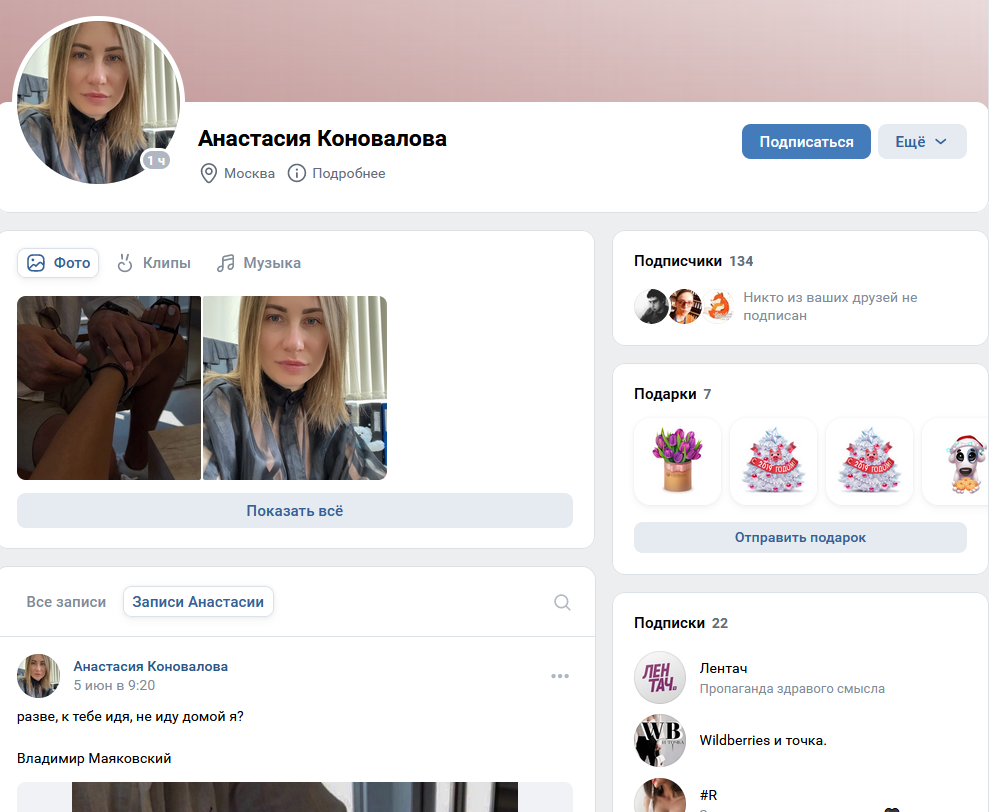
Task: Open the Wildberries и точка avatar
Action: (660, 741)
